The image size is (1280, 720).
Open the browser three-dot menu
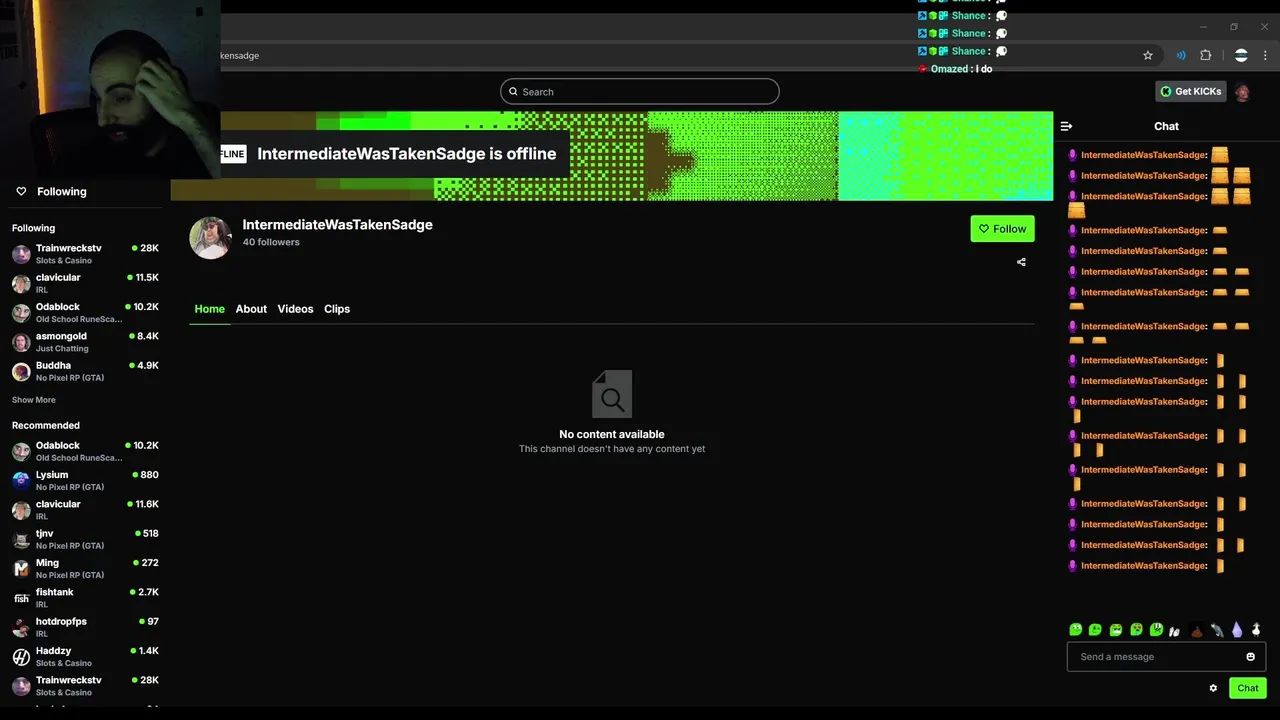(x=1265, y=55)
